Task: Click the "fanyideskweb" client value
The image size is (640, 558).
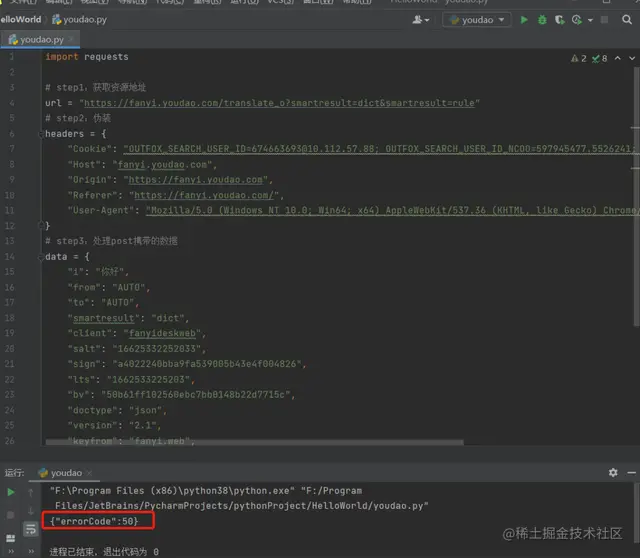Action: 162,333
